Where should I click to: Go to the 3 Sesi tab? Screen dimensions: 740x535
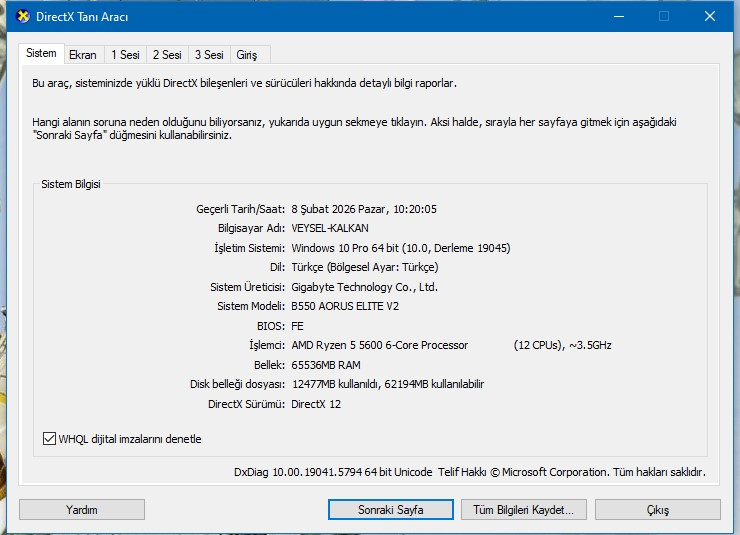pos(209,55)
